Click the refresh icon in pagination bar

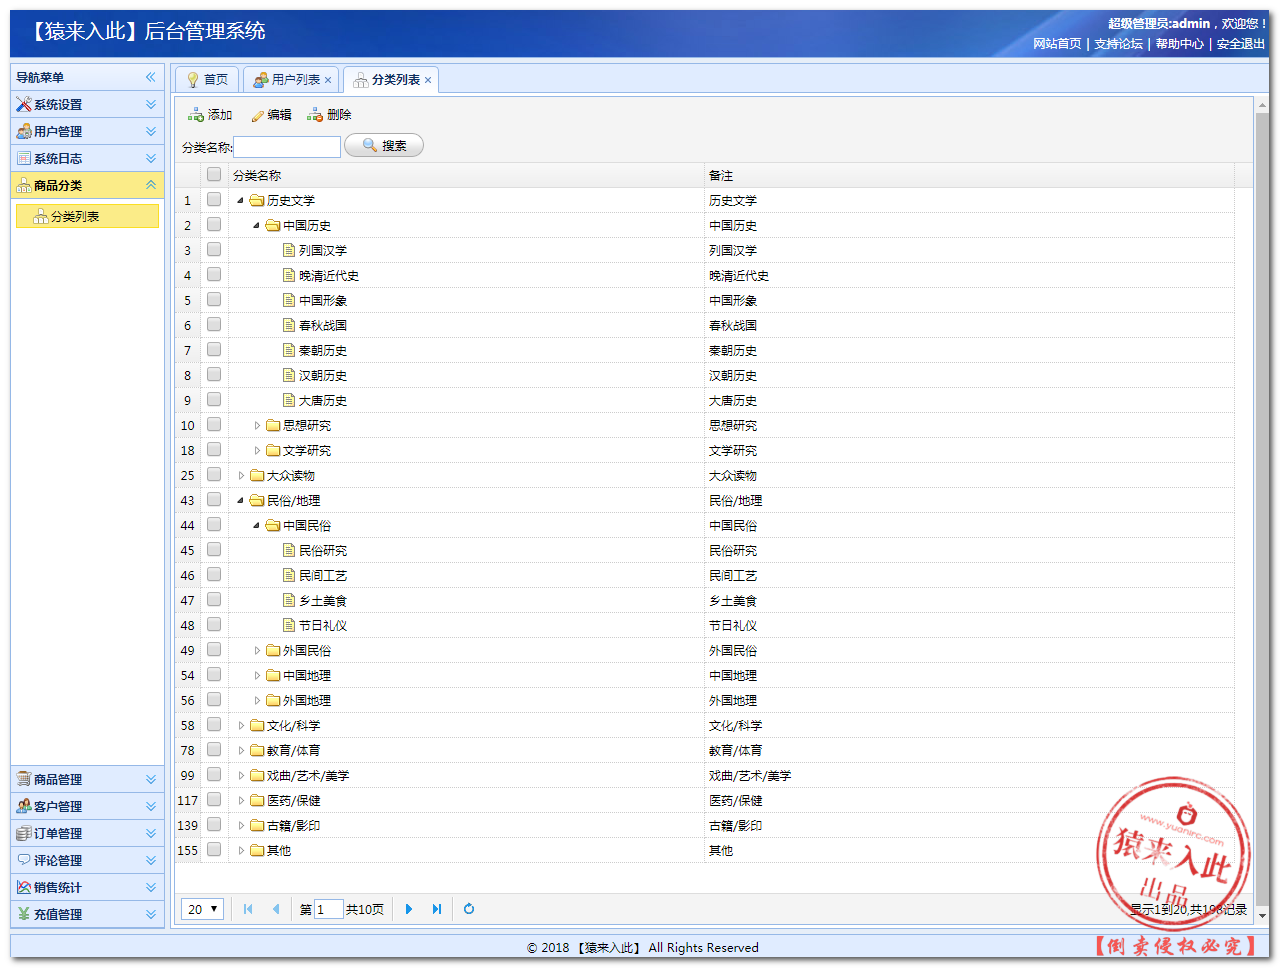(469, 909)
